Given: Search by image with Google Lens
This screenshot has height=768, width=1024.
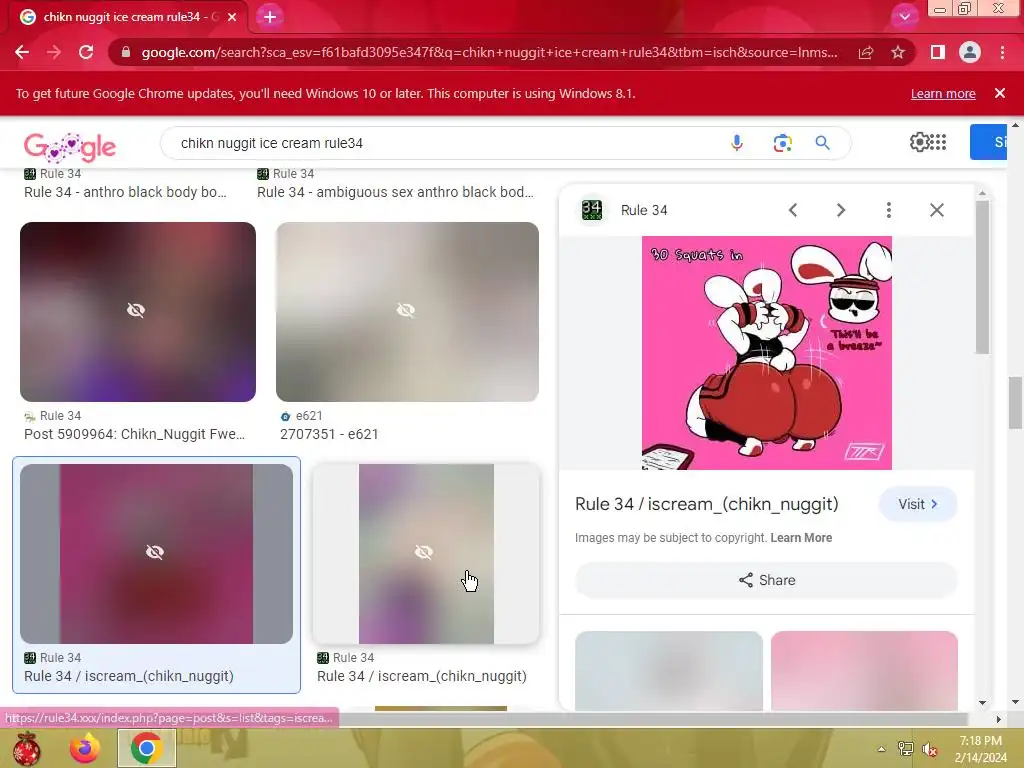Looking at the screenshot, I should click(x=782, y=142).
